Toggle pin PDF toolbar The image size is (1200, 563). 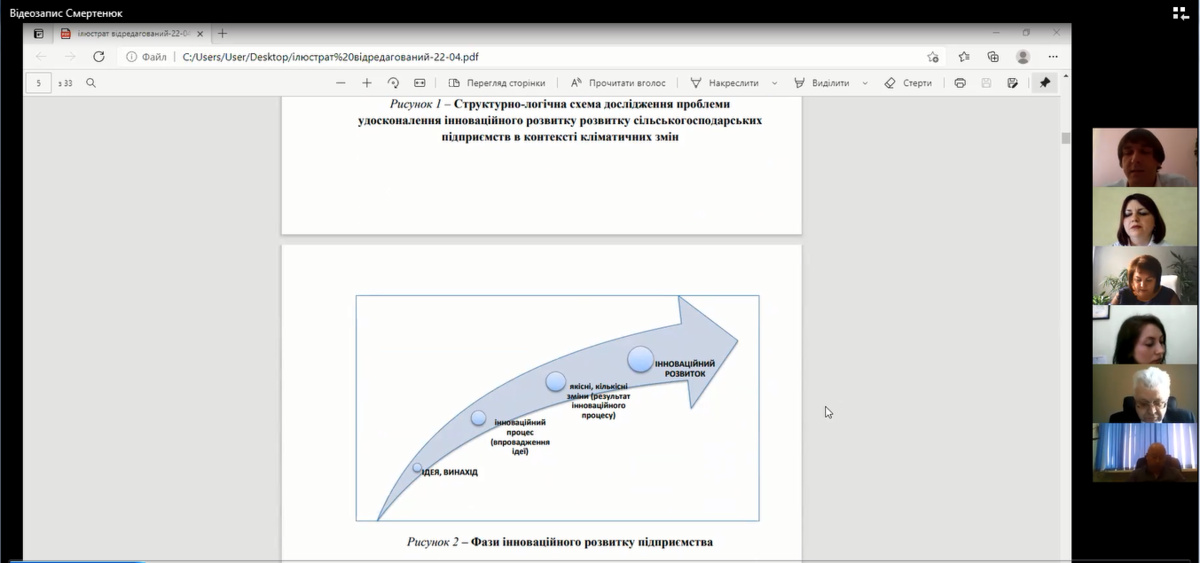(1045, 83)
